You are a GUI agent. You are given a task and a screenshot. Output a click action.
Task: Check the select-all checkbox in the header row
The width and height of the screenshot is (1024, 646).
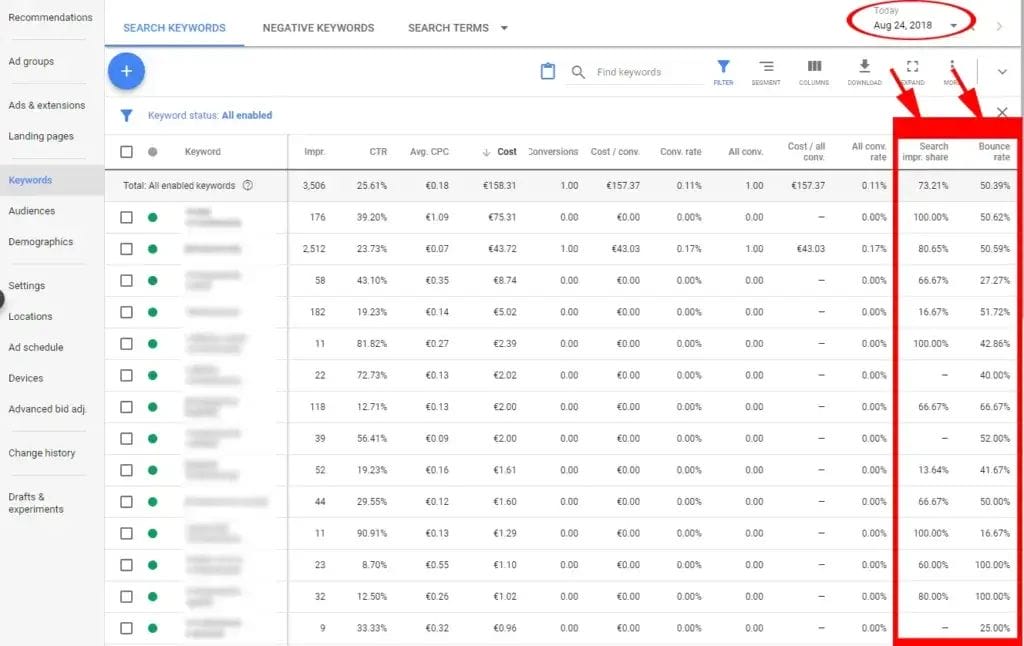coord(125,151)
